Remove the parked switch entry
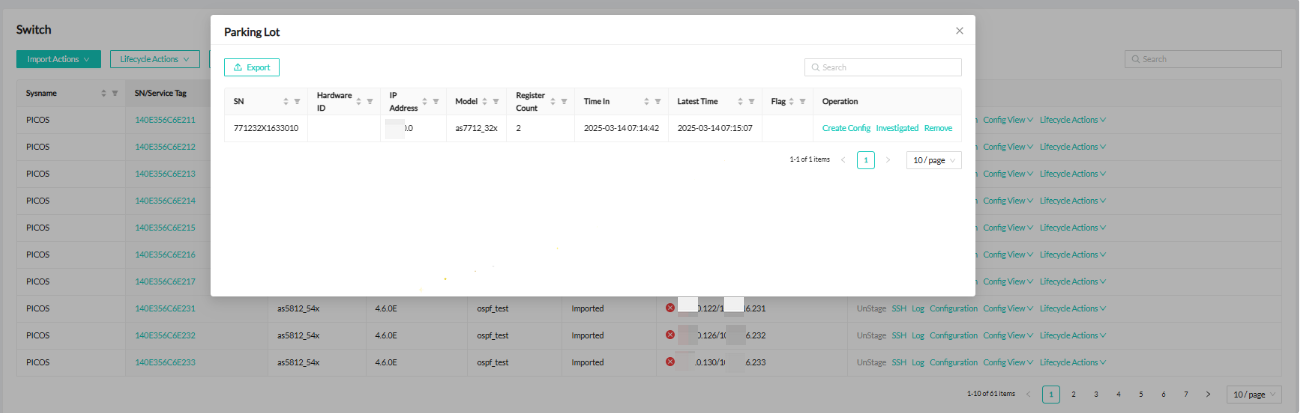 938,128
